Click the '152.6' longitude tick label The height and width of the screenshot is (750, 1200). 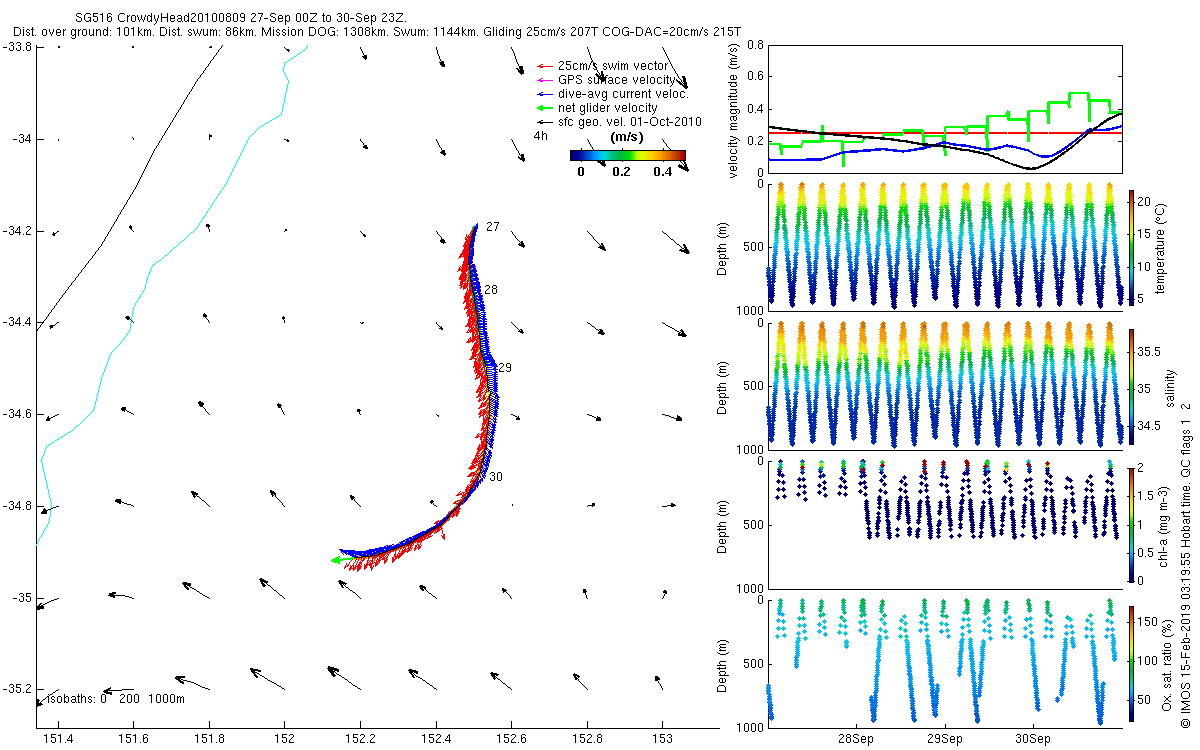(x=511, y=739)
